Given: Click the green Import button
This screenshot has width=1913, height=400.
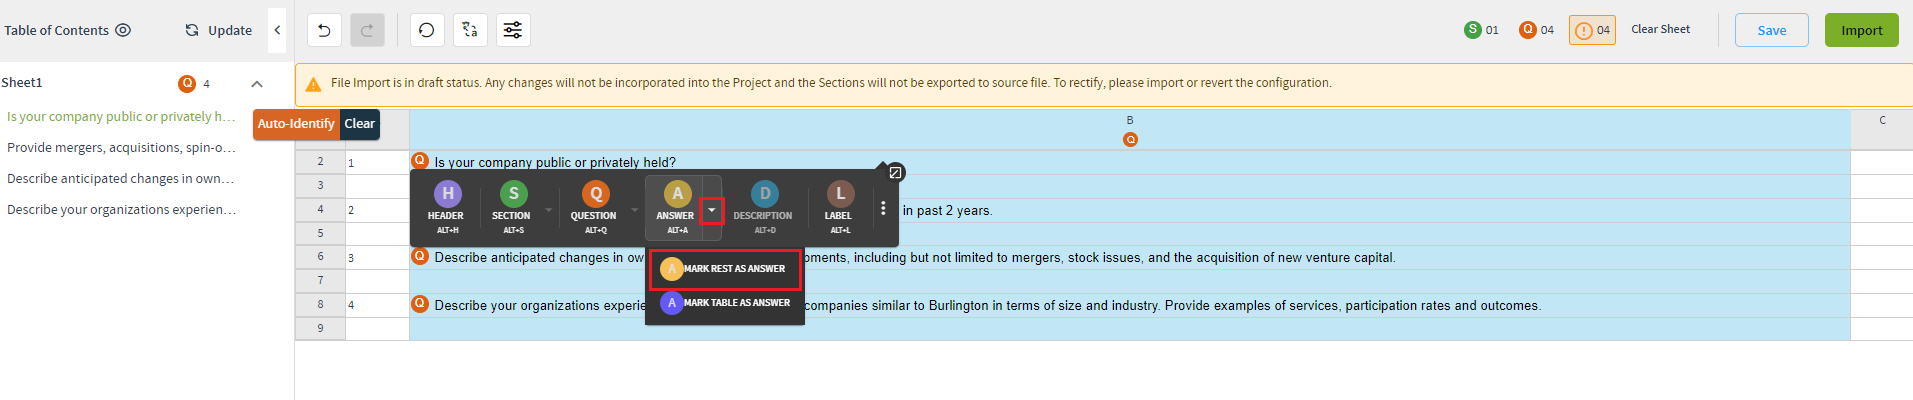Looking at the screenshot, I should [x=1862, y=30].
